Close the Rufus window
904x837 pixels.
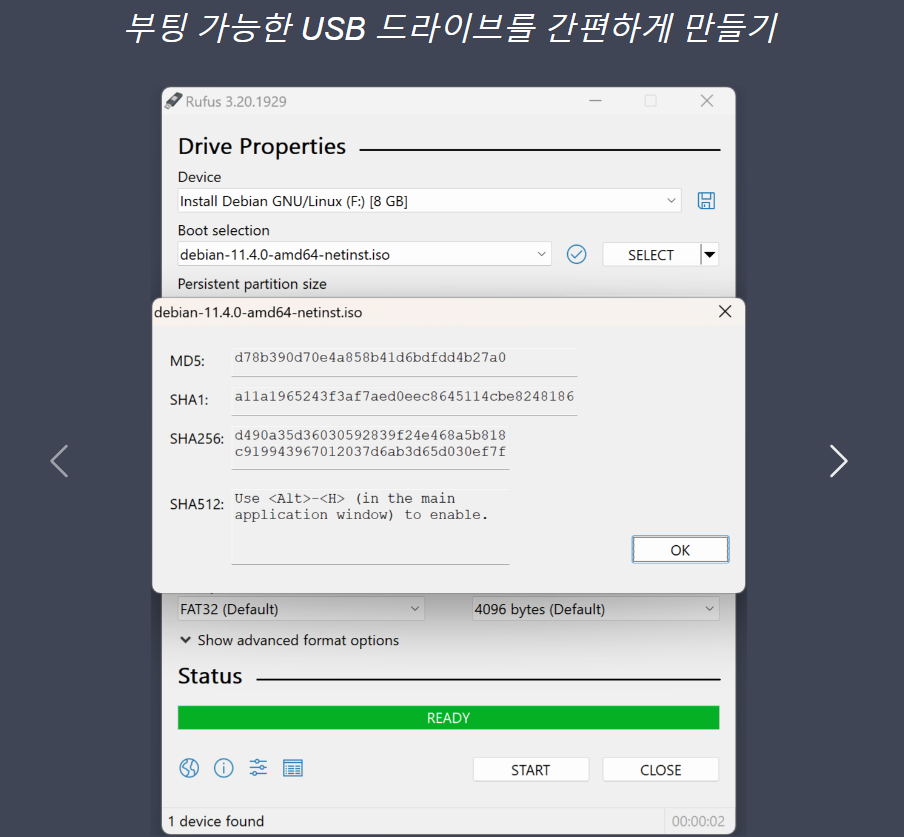707,101
